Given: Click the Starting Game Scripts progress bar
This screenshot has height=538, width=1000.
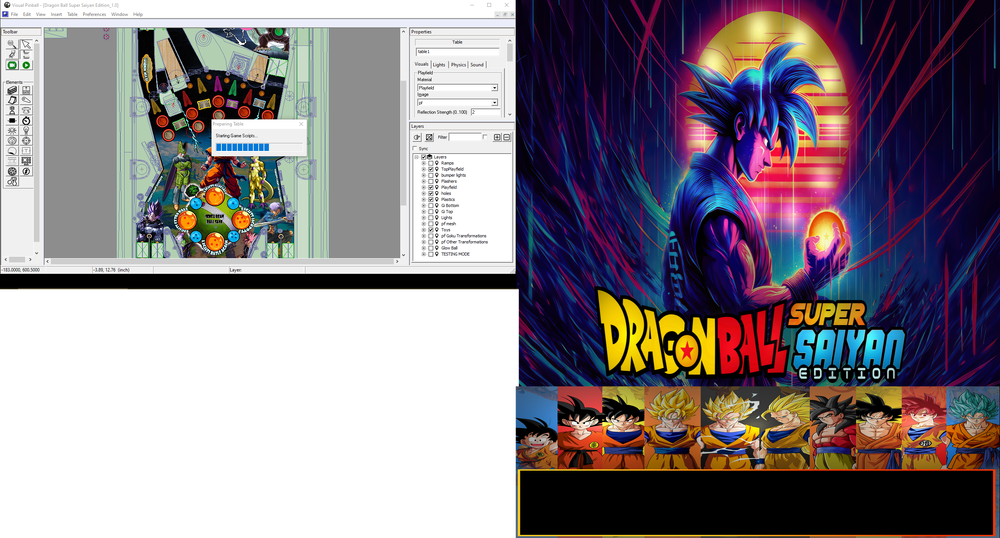Looking at the screenshot, I should point(258,147).
